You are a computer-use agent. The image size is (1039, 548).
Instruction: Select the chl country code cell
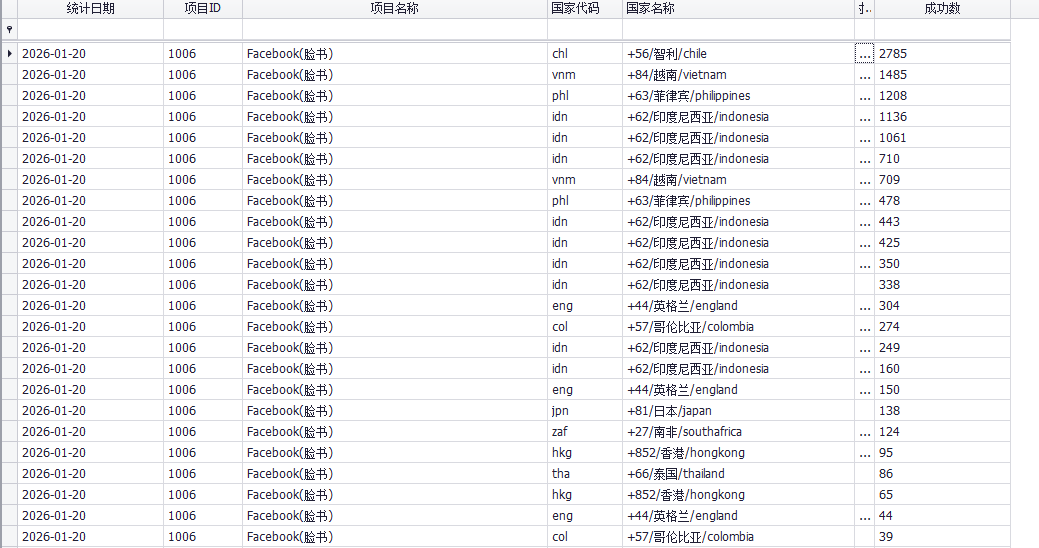tap(584, 54)
